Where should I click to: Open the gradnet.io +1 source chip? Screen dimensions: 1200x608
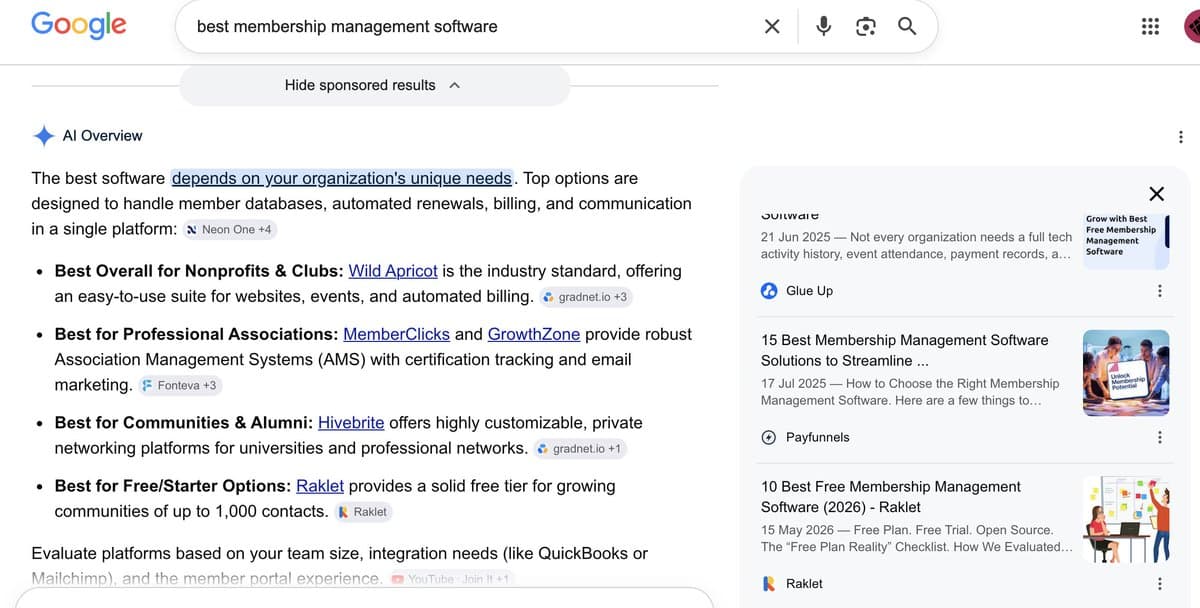[x=580, y=449]
